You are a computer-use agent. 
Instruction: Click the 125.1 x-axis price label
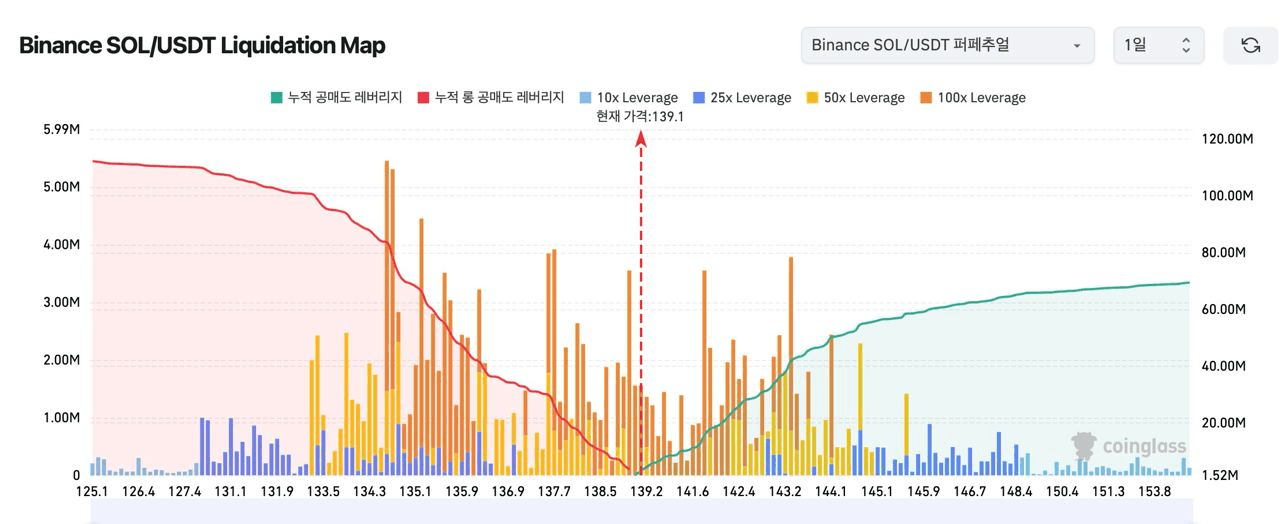[x=91, y=491]
